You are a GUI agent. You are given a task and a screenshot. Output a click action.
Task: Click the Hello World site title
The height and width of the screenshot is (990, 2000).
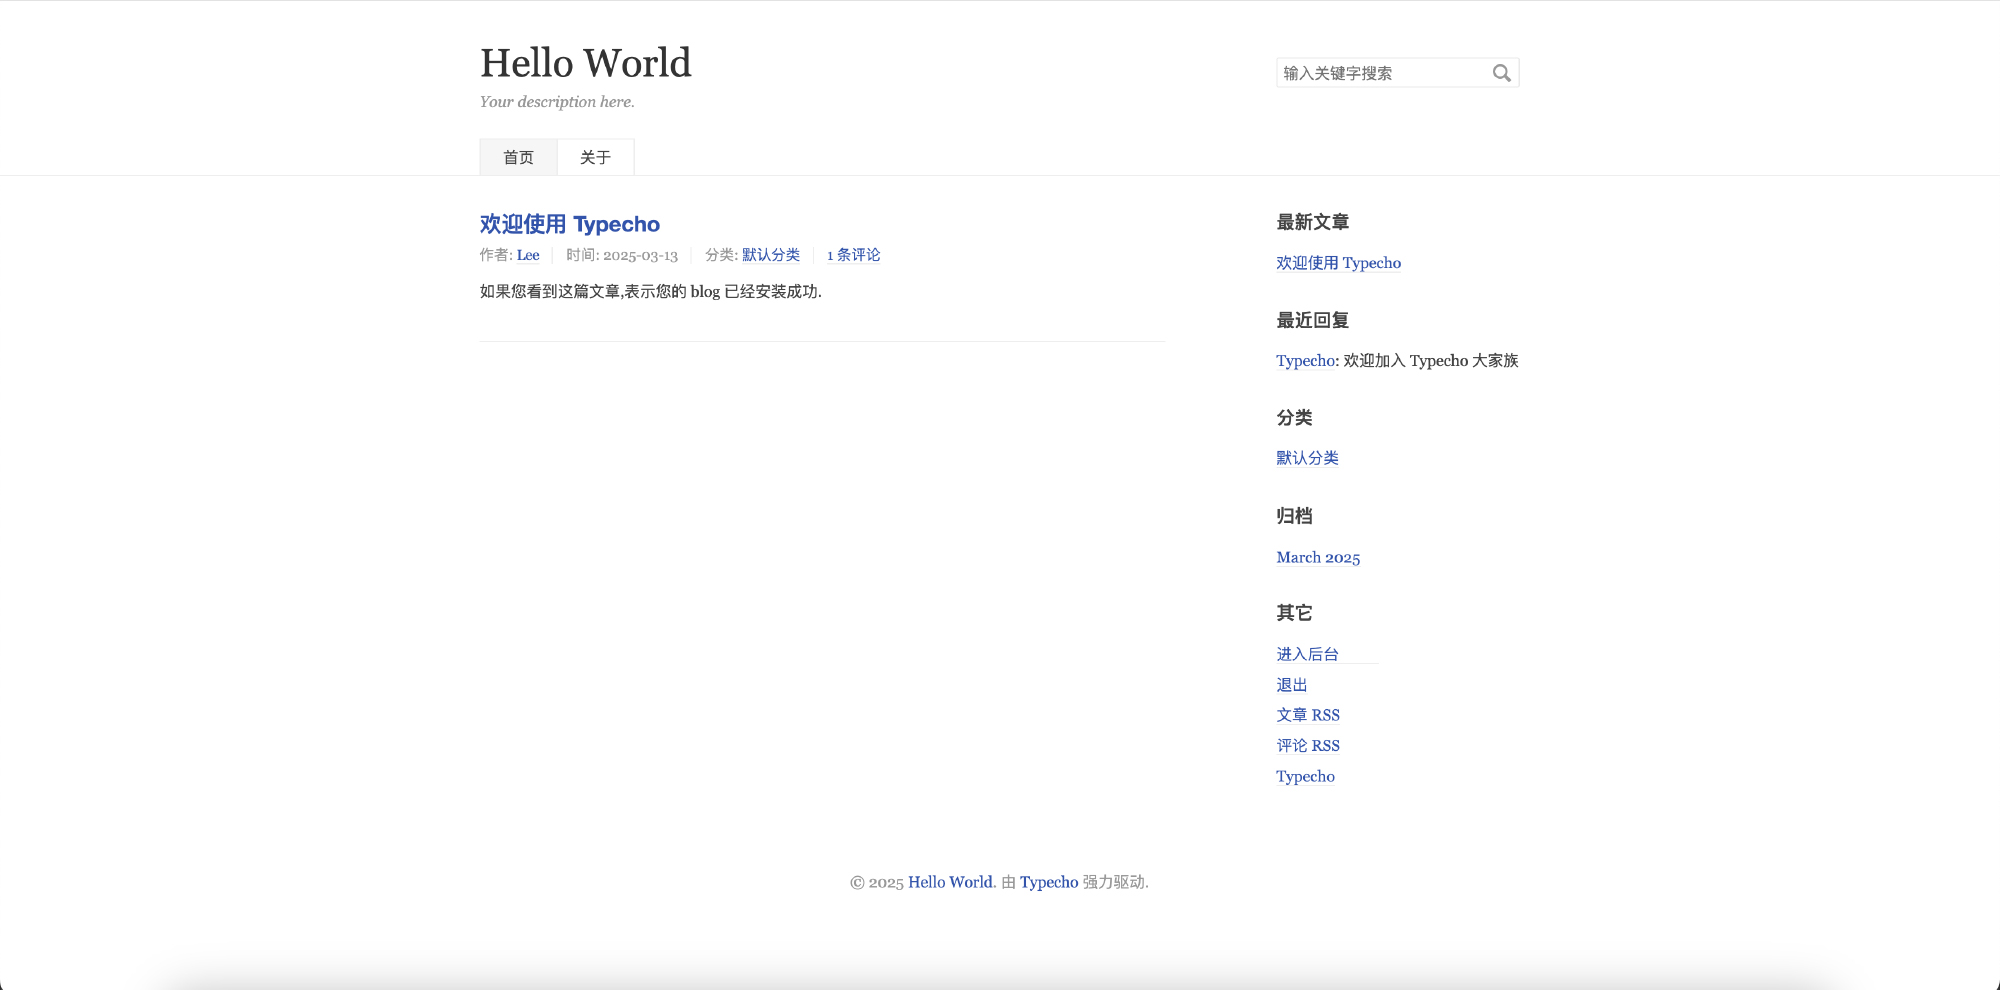coord(585,63)
